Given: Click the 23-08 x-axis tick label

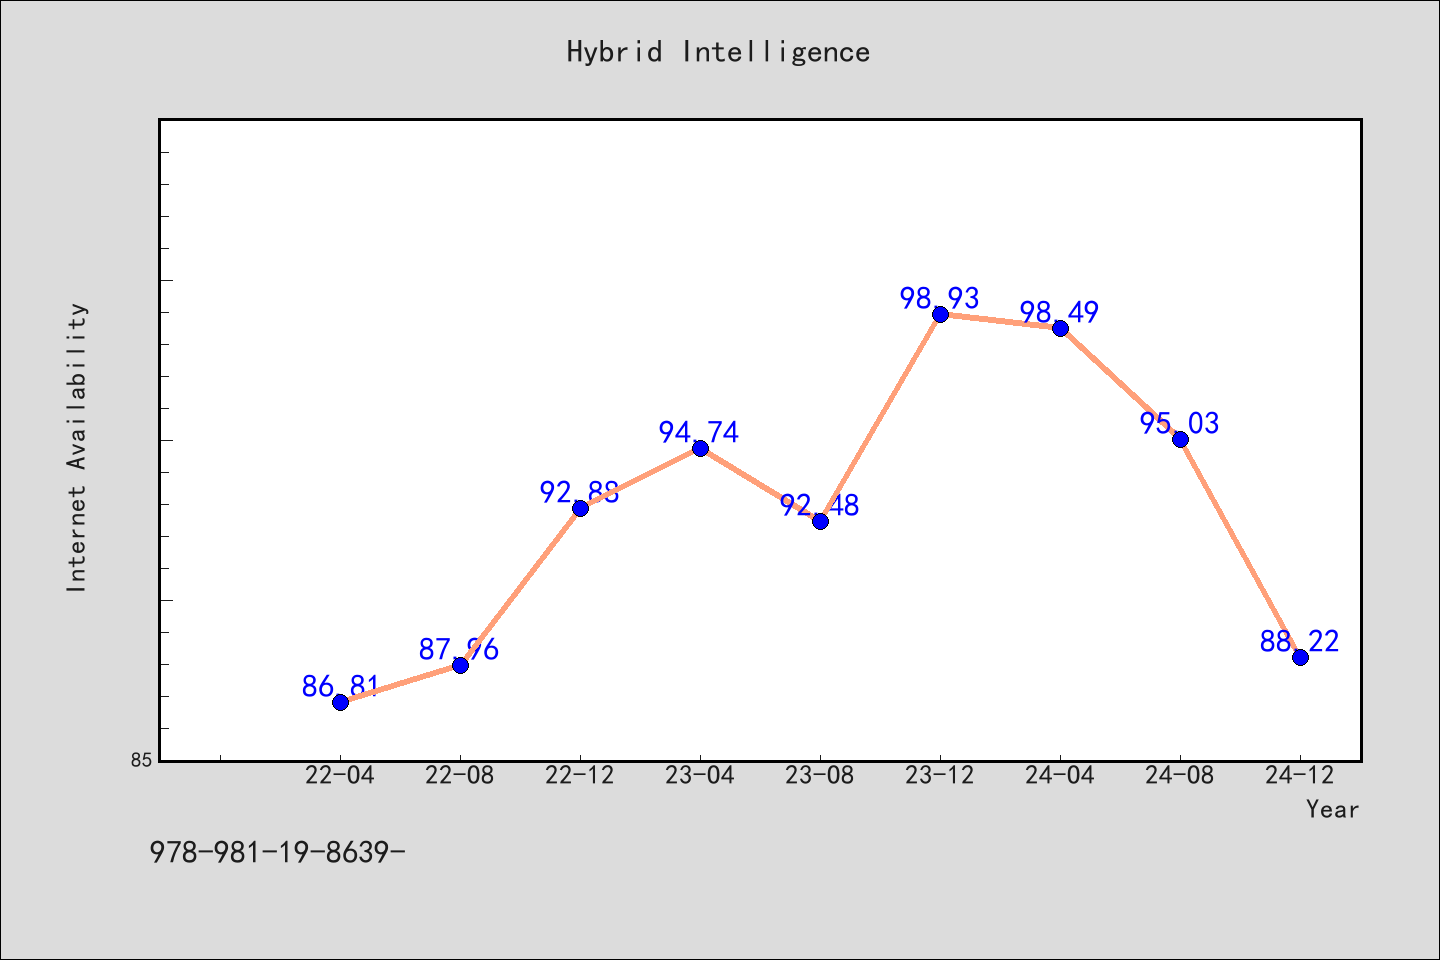Looking at the screenshot, I should [820, 776].
